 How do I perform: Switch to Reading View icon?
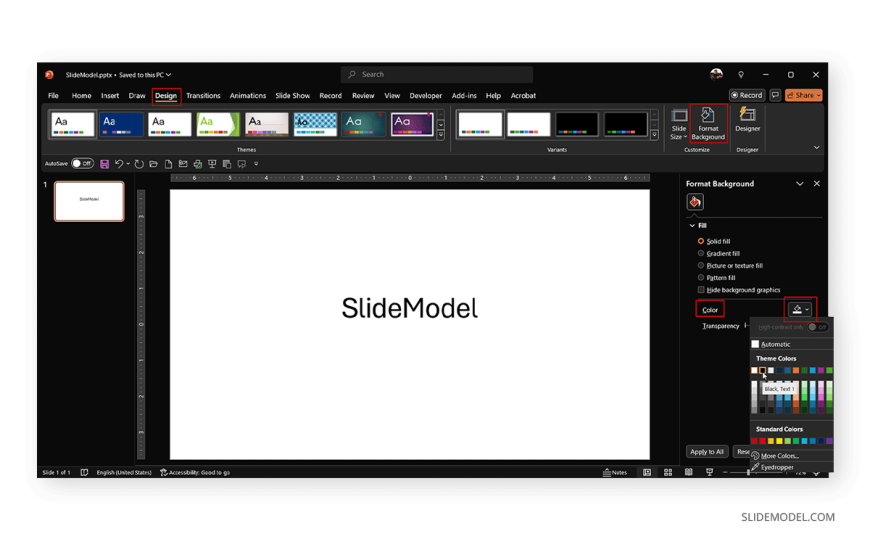click(x=689, y=472)
